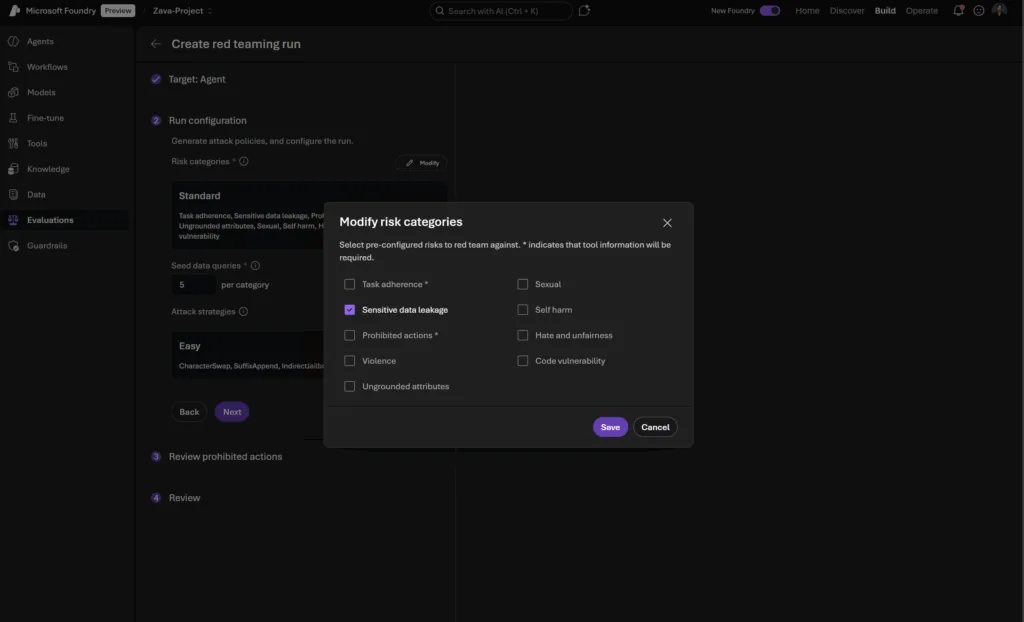
Task: Switch to the Operate tab
Action: pyautogui.click(x=921, y=11)
